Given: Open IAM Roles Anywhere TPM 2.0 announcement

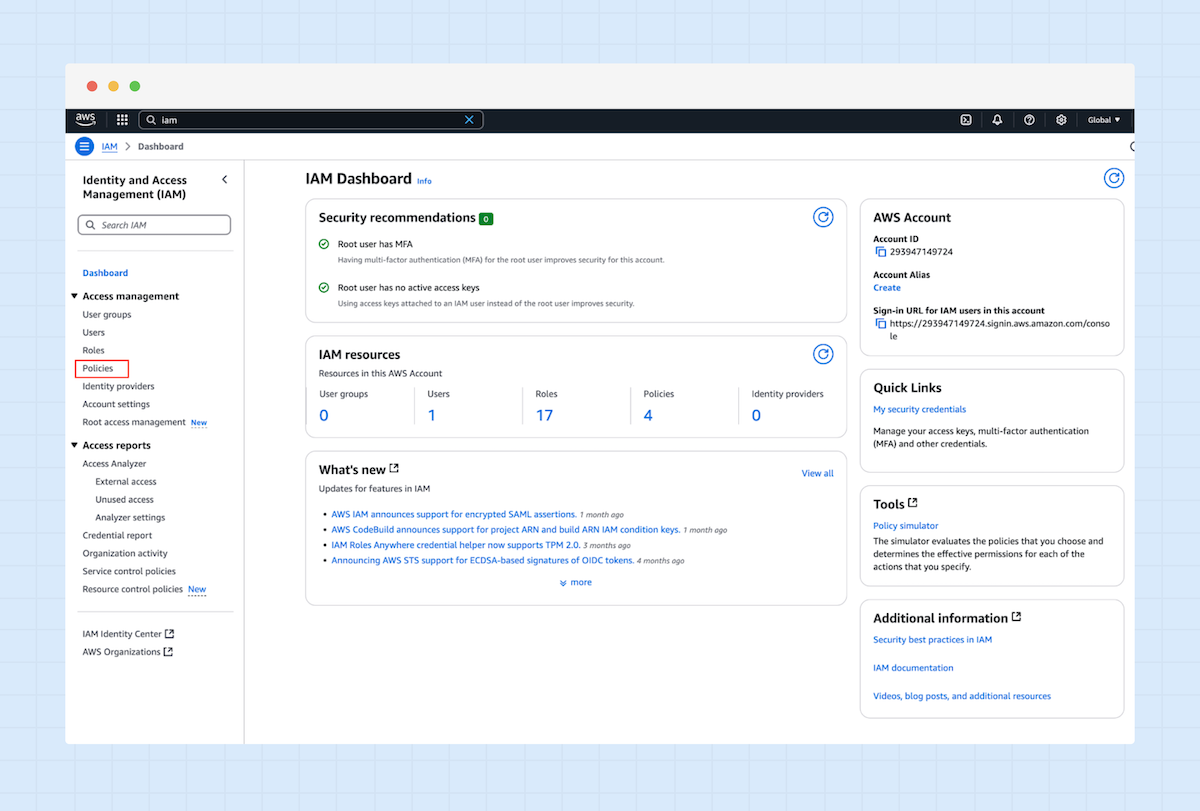Looking at the screenshot, I should pos(456,546).
